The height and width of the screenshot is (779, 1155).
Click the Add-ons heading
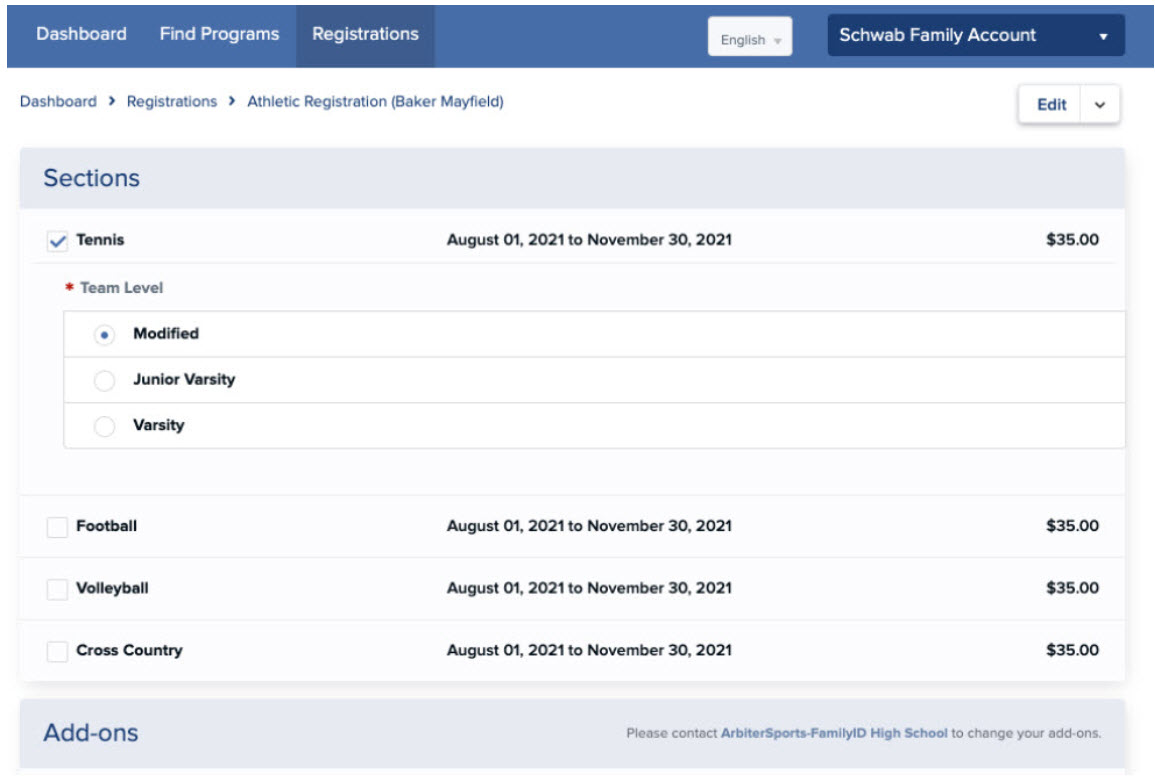point(91,733)
